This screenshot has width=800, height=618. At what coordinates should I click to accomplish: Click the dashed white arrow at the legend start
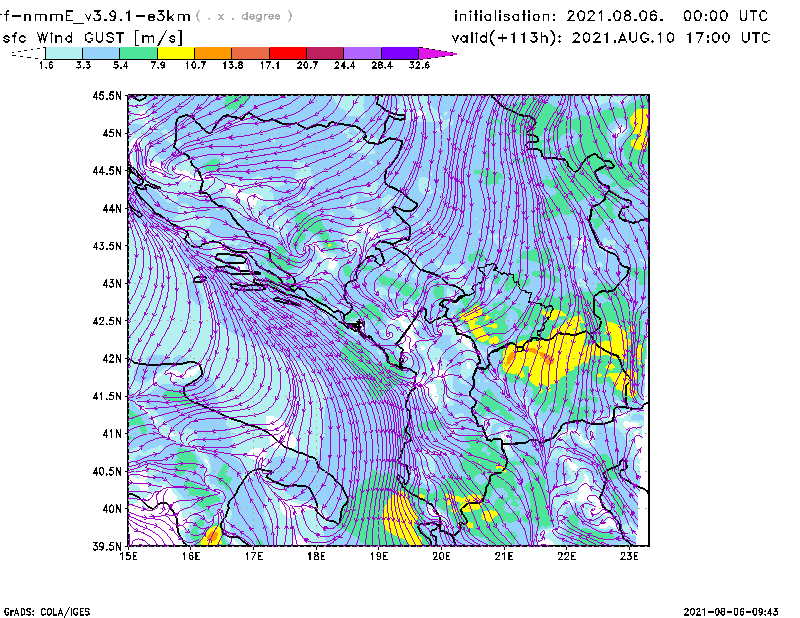pyautogui.click(x=27, y=52)
